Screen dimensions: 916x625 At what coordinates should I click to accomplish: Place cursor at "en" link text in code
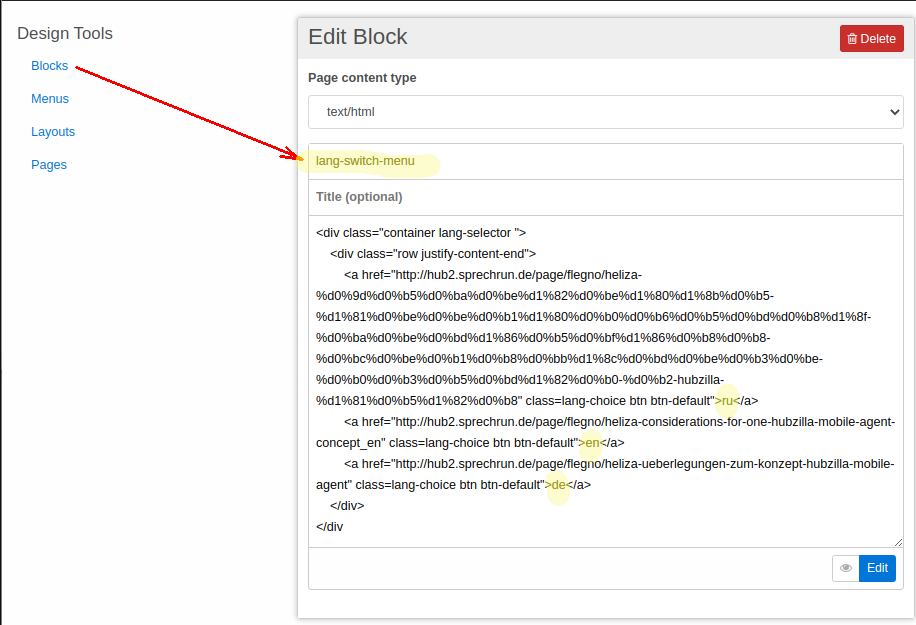[592, 442]
